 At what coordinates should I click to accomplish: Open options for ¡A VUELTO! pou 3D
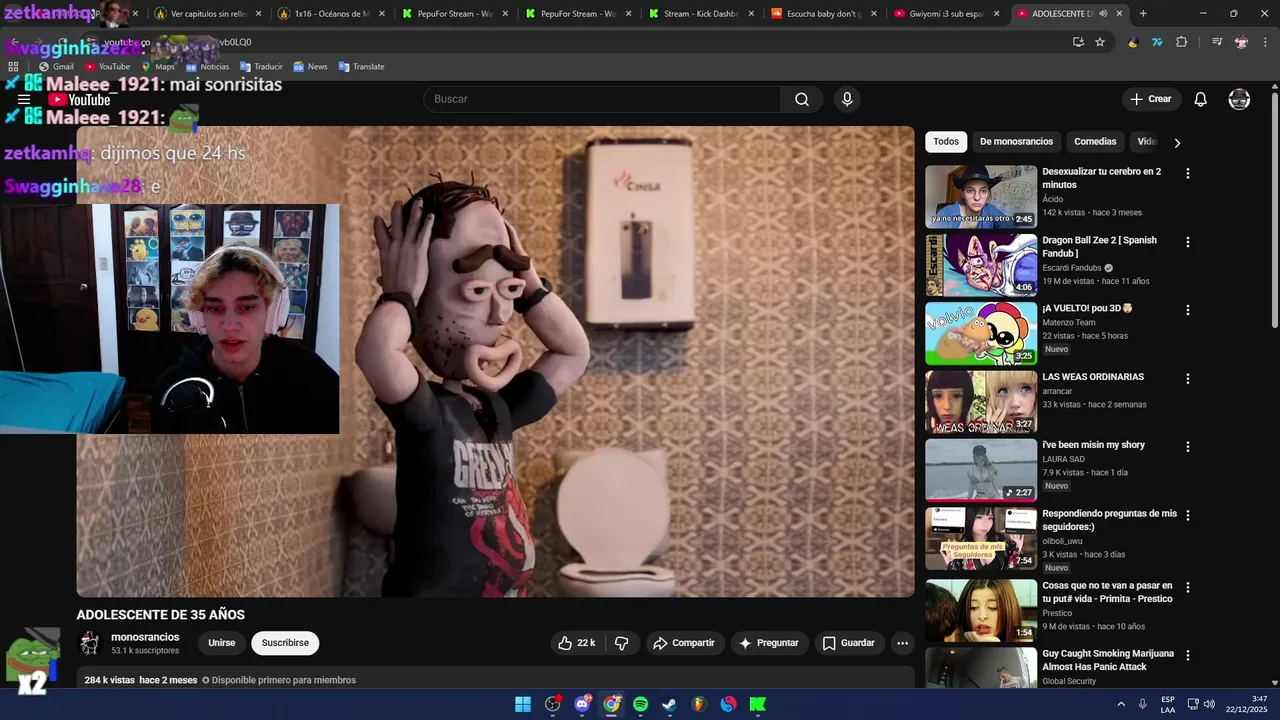[1188, 310]
